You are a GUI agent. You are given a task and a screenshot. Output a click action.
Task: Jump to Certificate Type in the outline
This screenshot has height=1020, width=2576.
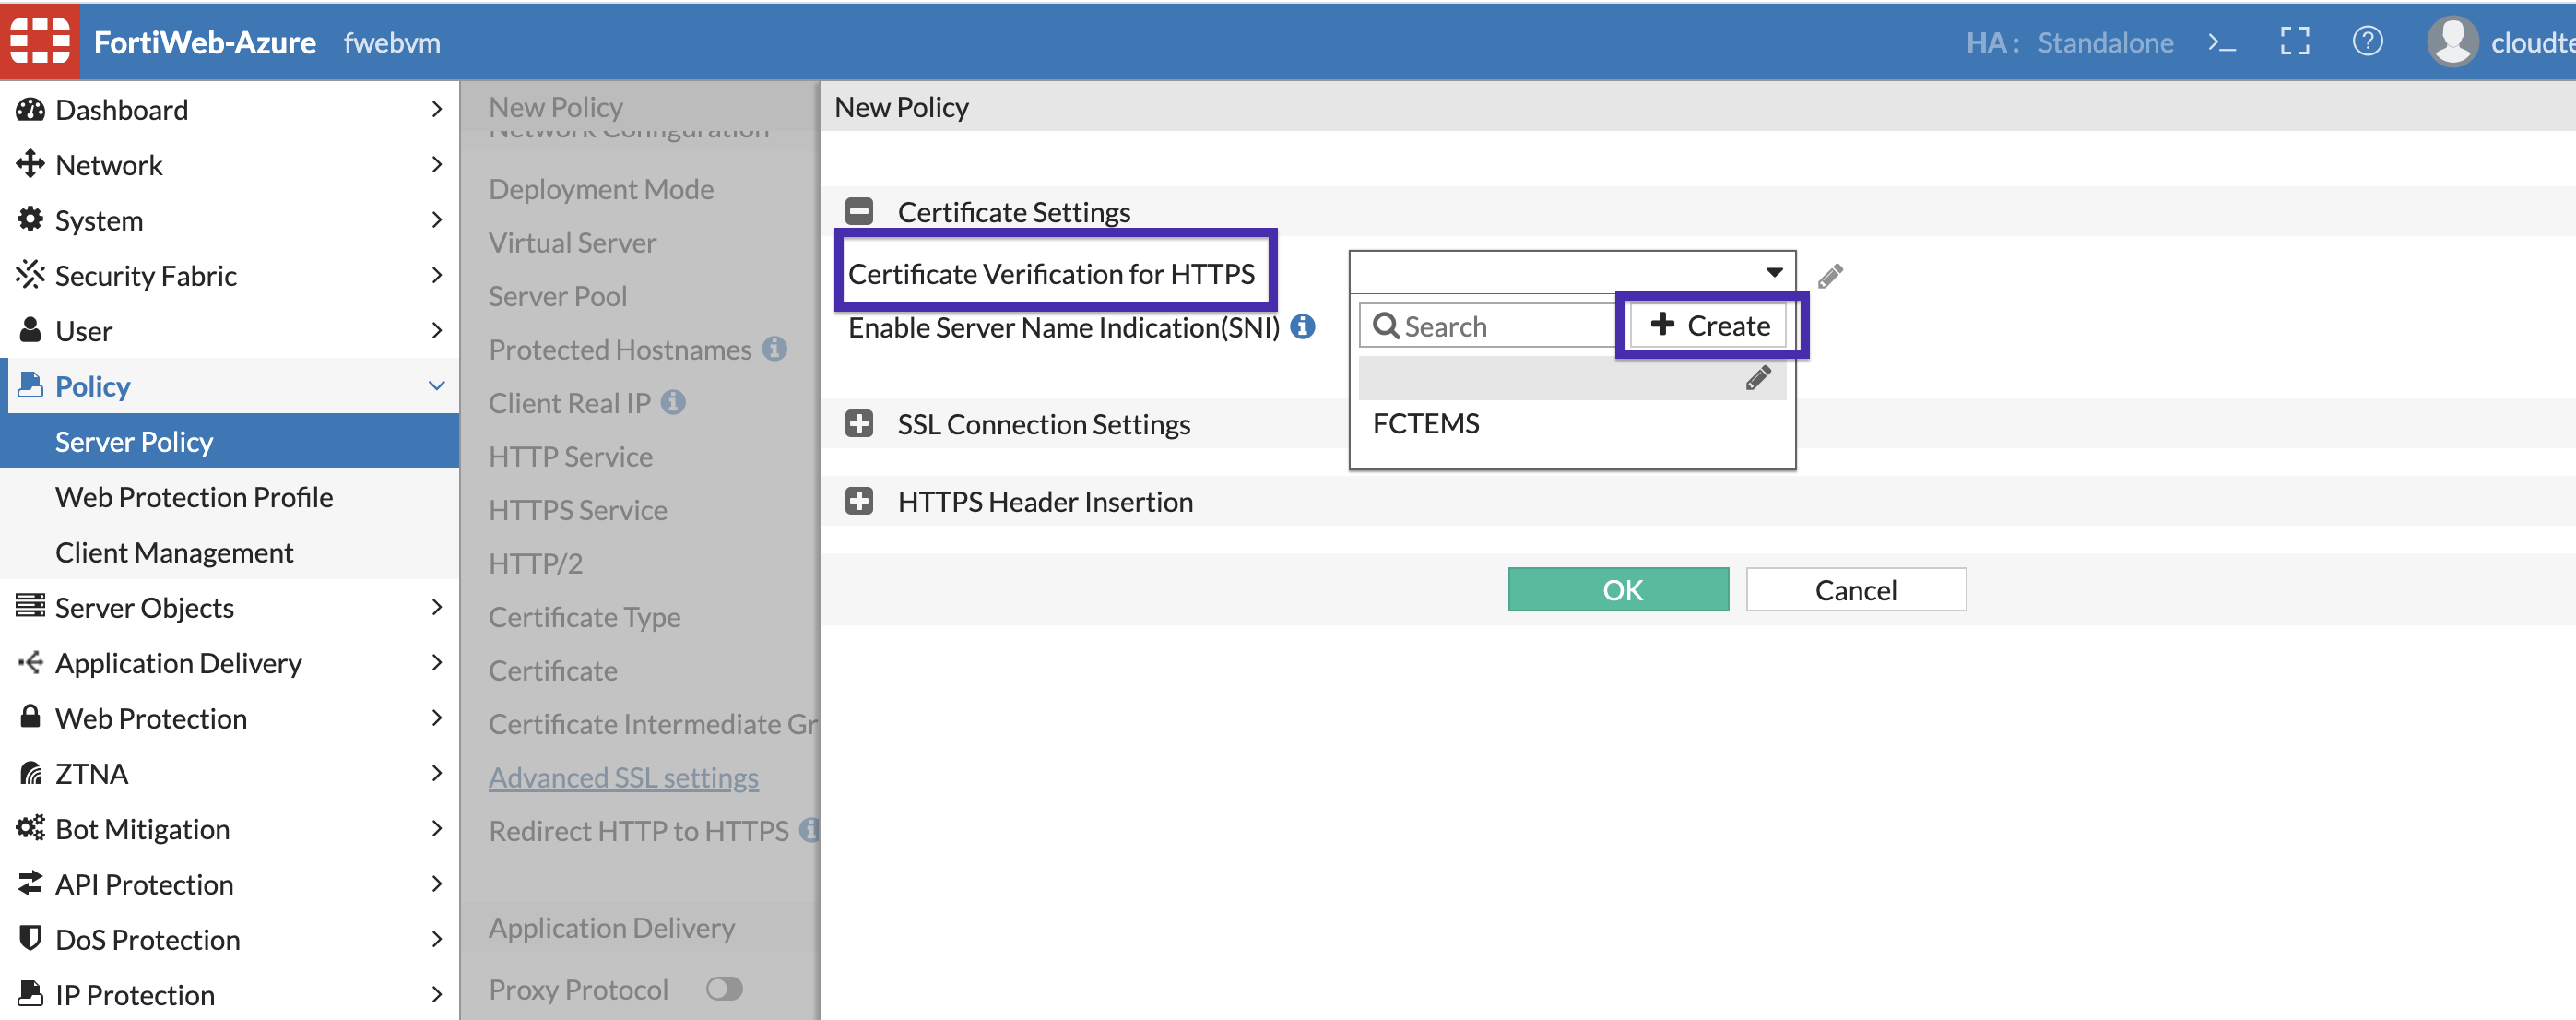(x=584, y=616)
